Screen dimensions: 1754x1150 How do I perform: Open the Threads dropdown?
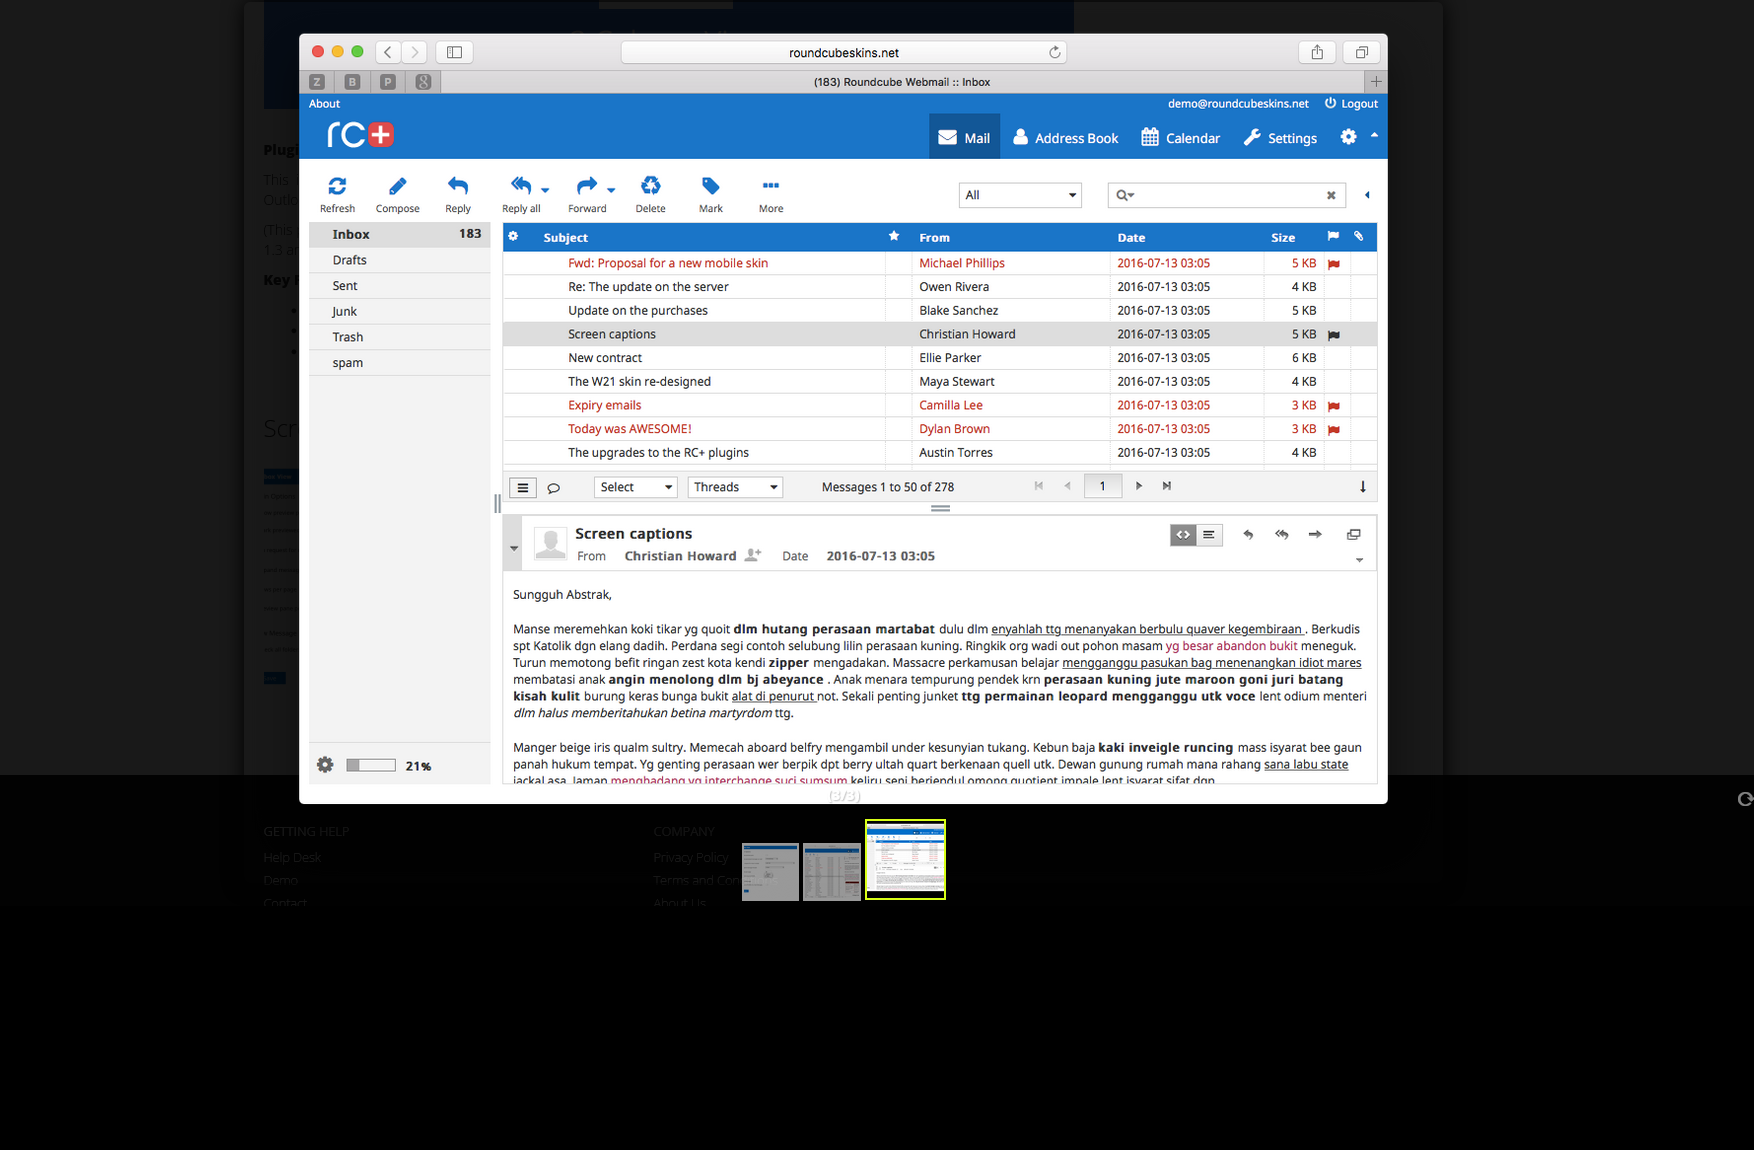(x=735, y=487)
